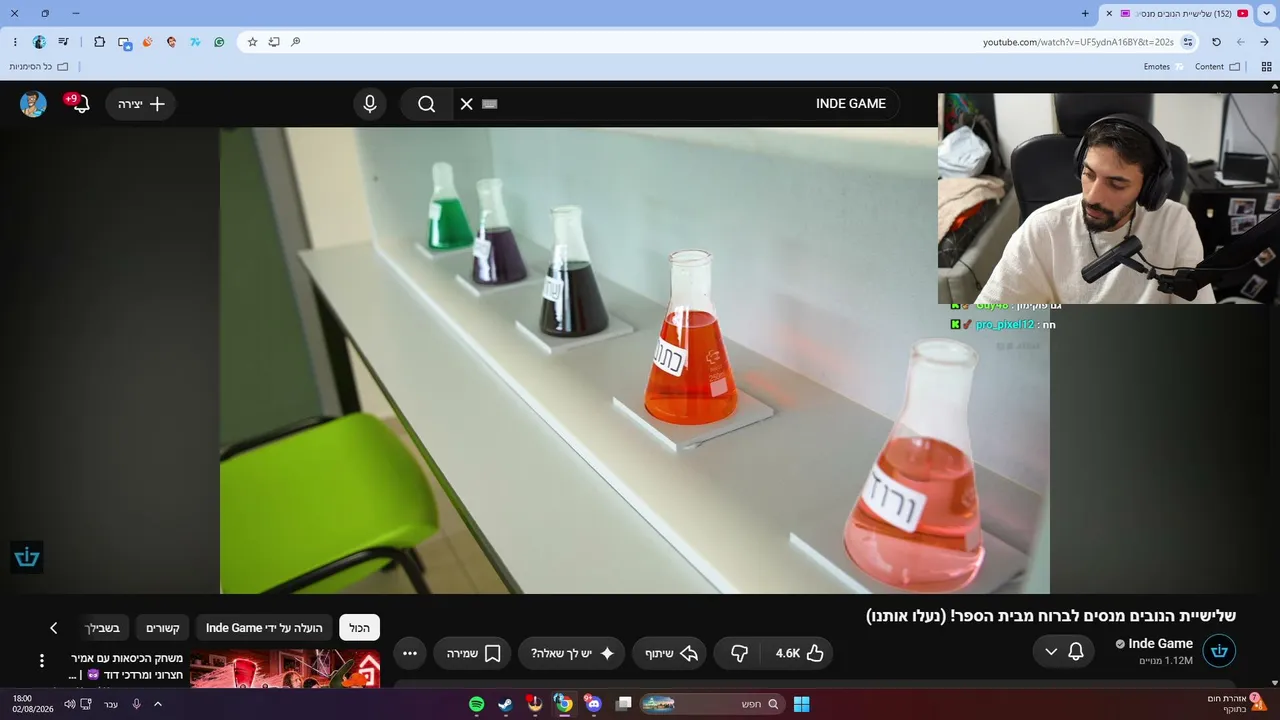Click the system tray microphone icon
Image resolution: width=1280 pixels, height=720 pixels.
136,704
